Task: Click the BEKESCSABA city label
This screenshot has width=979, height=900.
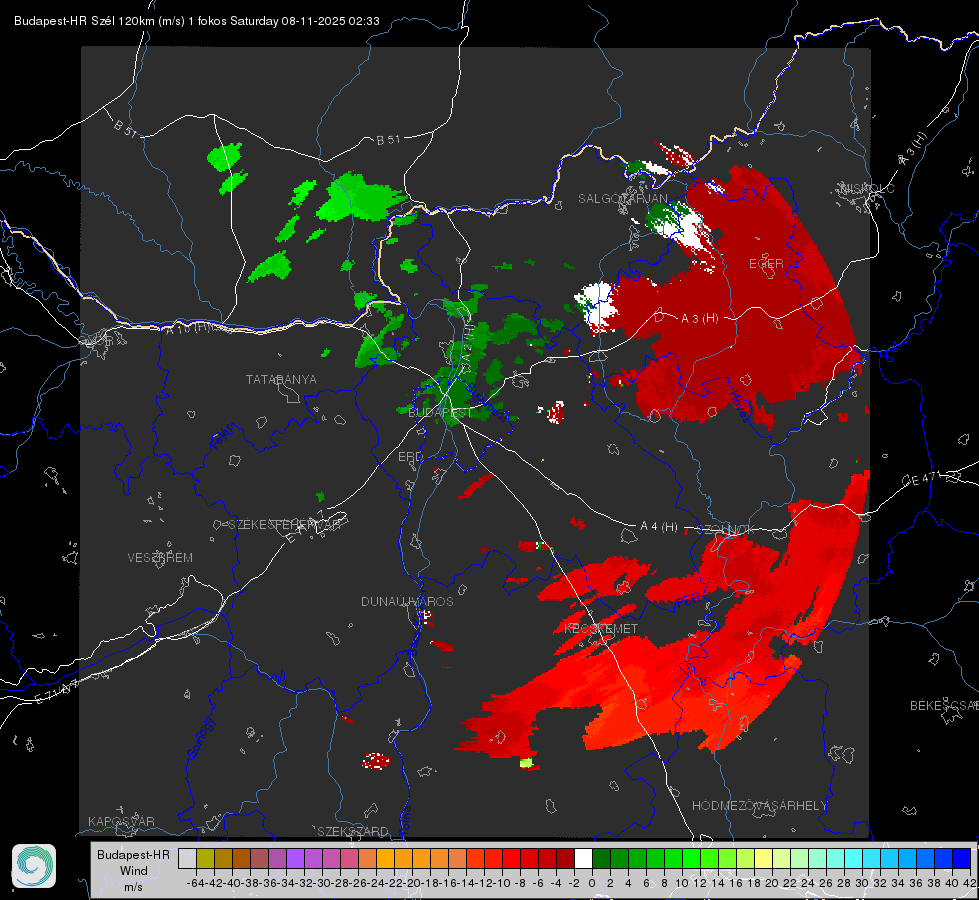Action: (x=944, y=705)
